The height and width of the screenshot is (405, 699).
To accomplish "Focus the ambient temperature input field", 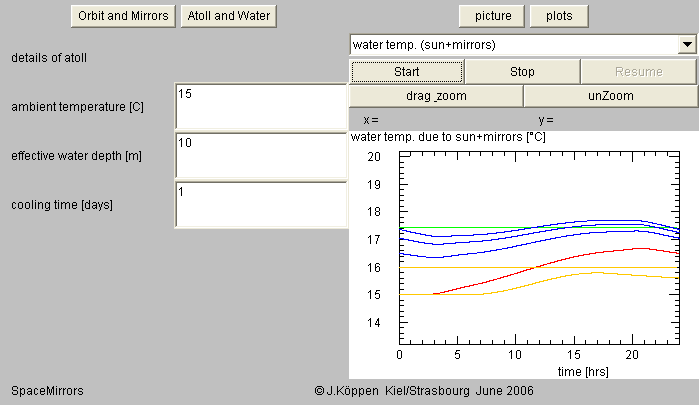I will pyautogui.click(x=260, y=106).
